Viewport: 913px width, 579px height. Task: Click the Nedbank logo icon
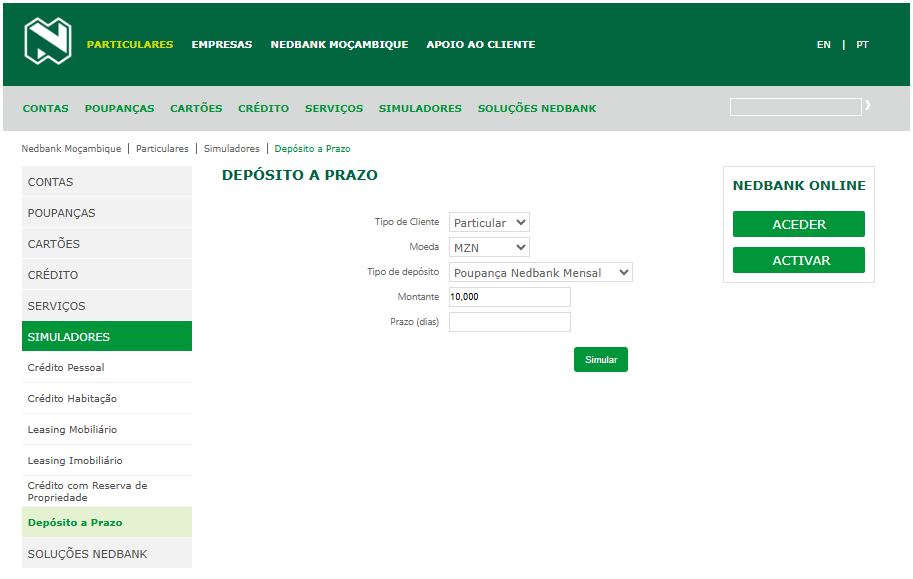click(48, 40)
